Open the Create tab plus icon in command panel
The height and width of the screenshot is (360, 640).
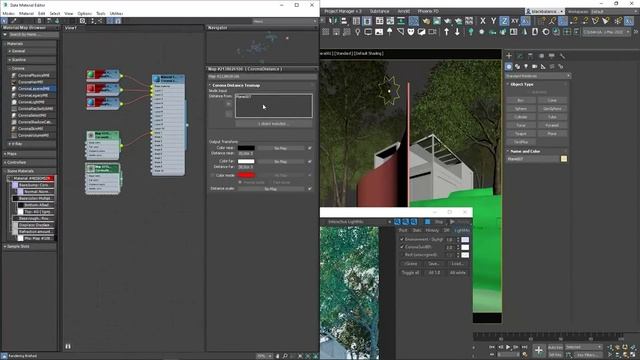click(x=509, y=56)
